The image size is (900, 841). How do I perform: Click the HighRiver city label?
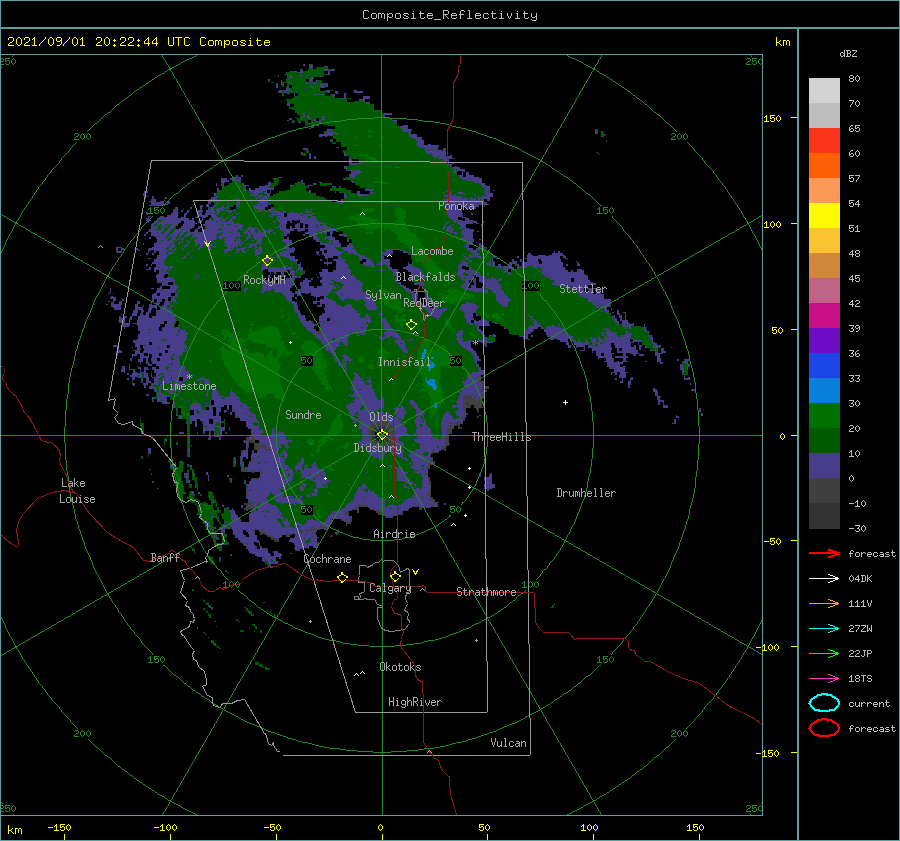(x=415, y=702)
